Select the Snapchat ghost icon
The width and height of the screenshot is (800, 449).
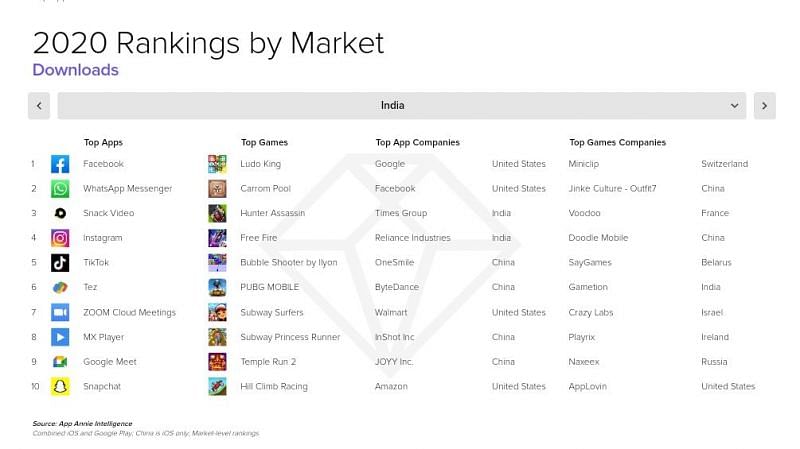pyautogui.click(x=60, y=386)
